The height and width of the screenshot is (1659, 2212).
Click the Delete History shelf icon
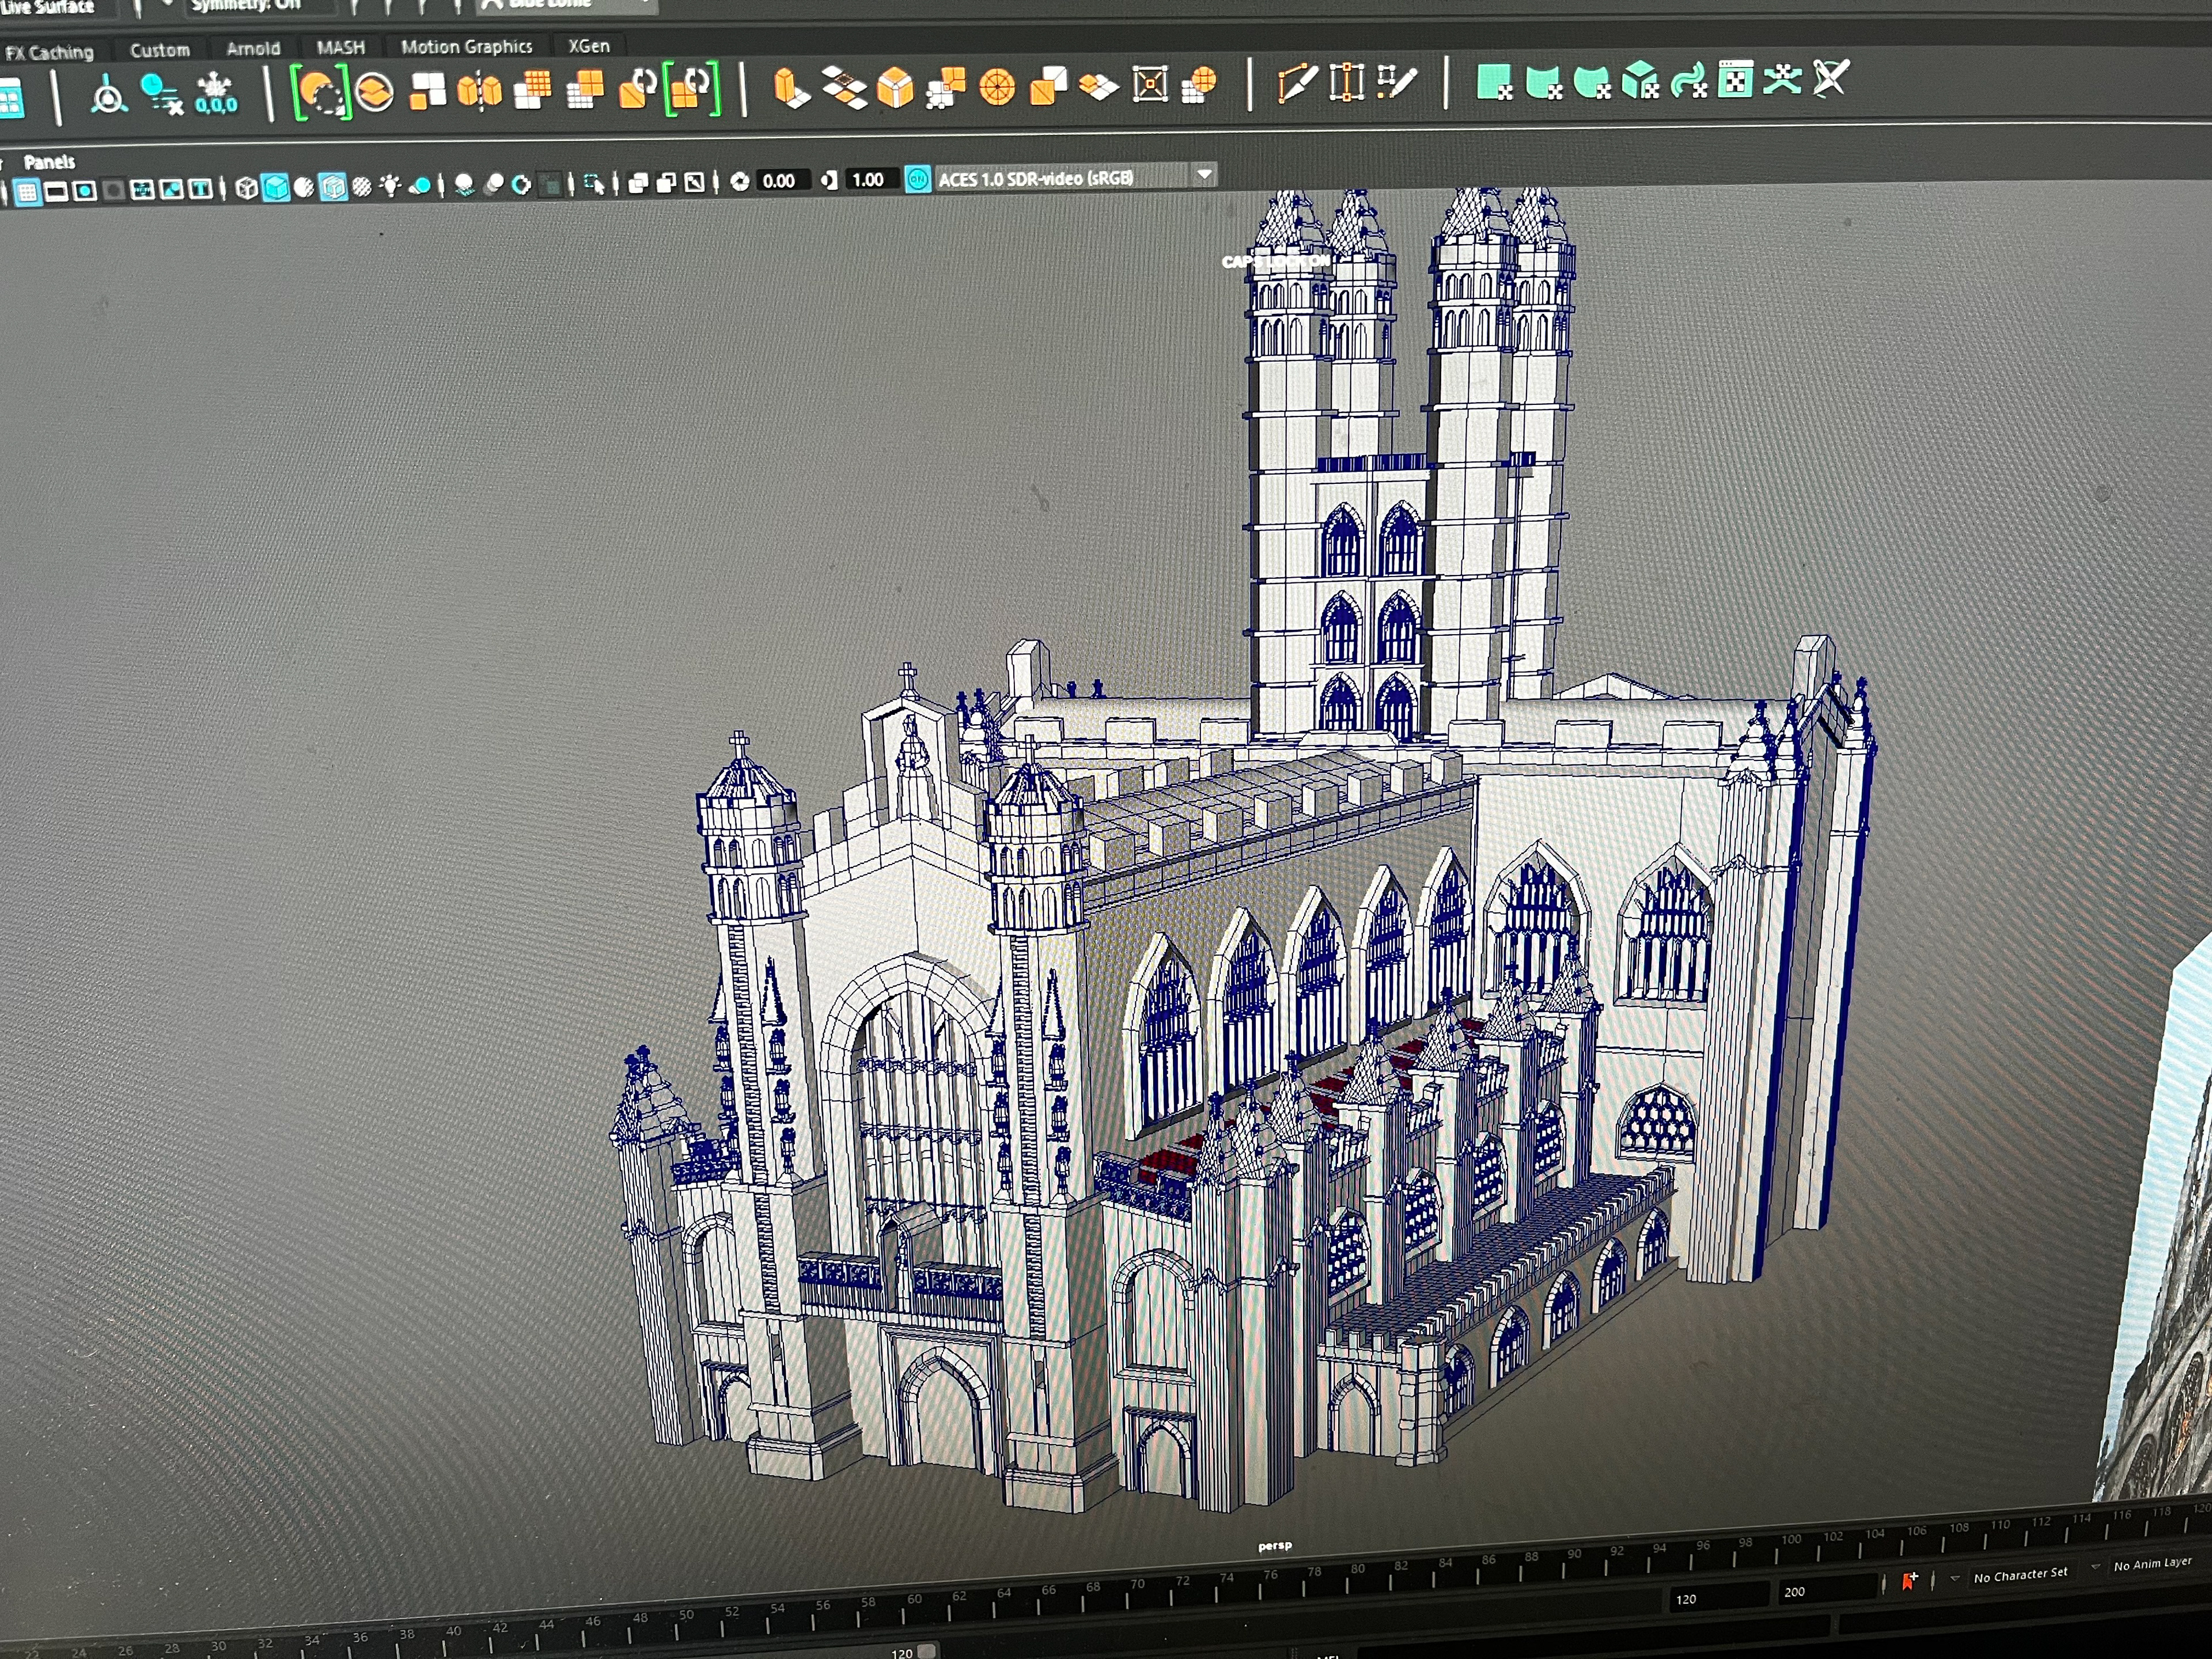coord(161,94)
